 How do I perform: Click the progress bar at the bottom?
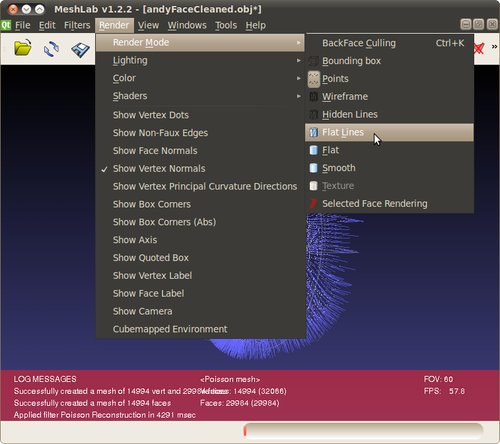[x=363, y=431]
